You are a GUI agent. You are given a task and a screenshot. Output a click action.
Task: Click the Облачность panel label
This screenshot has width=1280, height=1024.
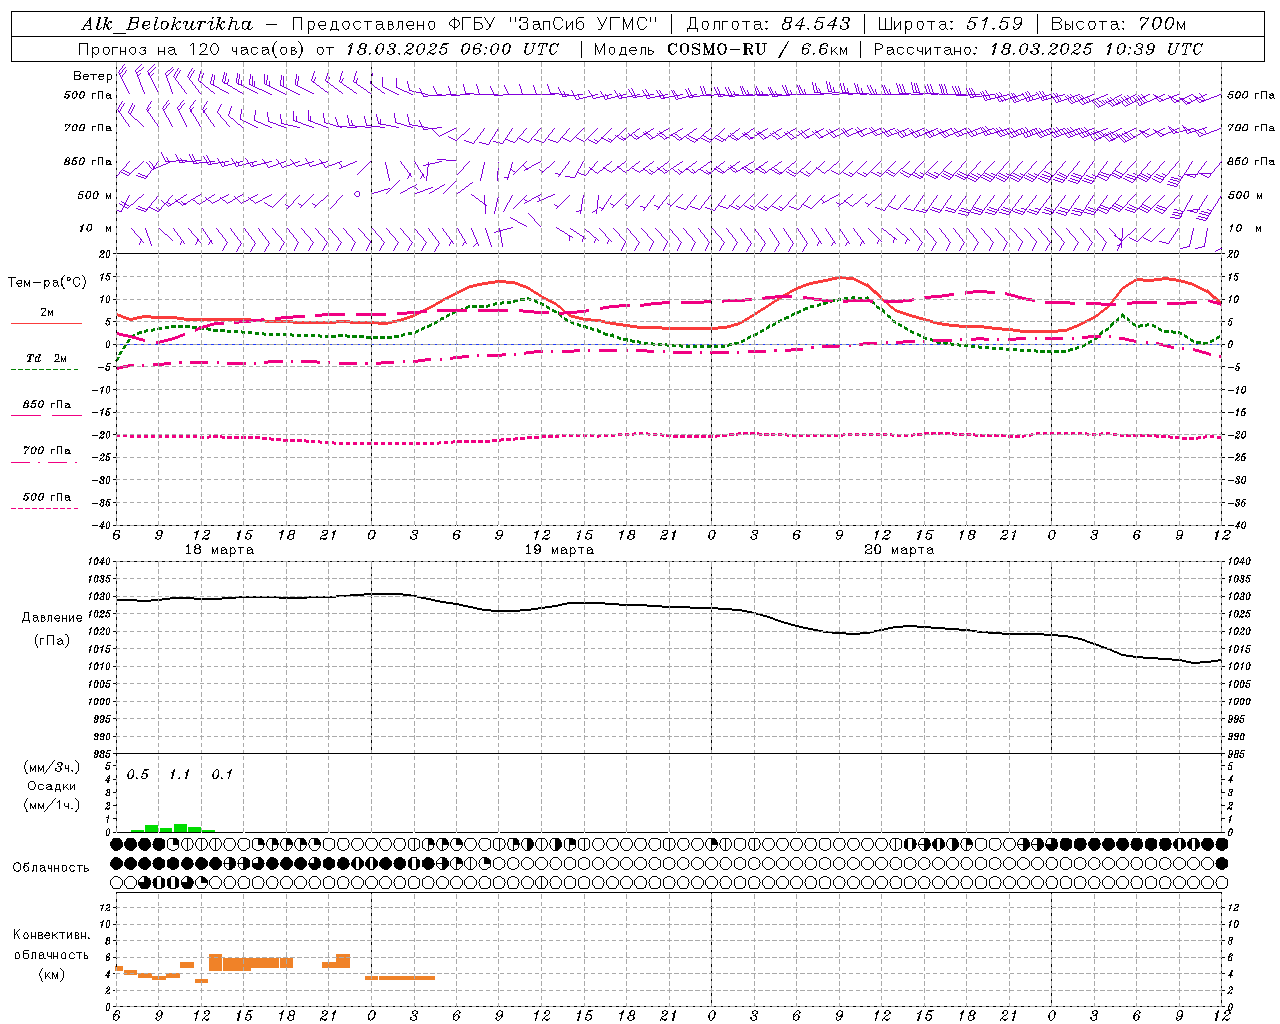point(51,868)
